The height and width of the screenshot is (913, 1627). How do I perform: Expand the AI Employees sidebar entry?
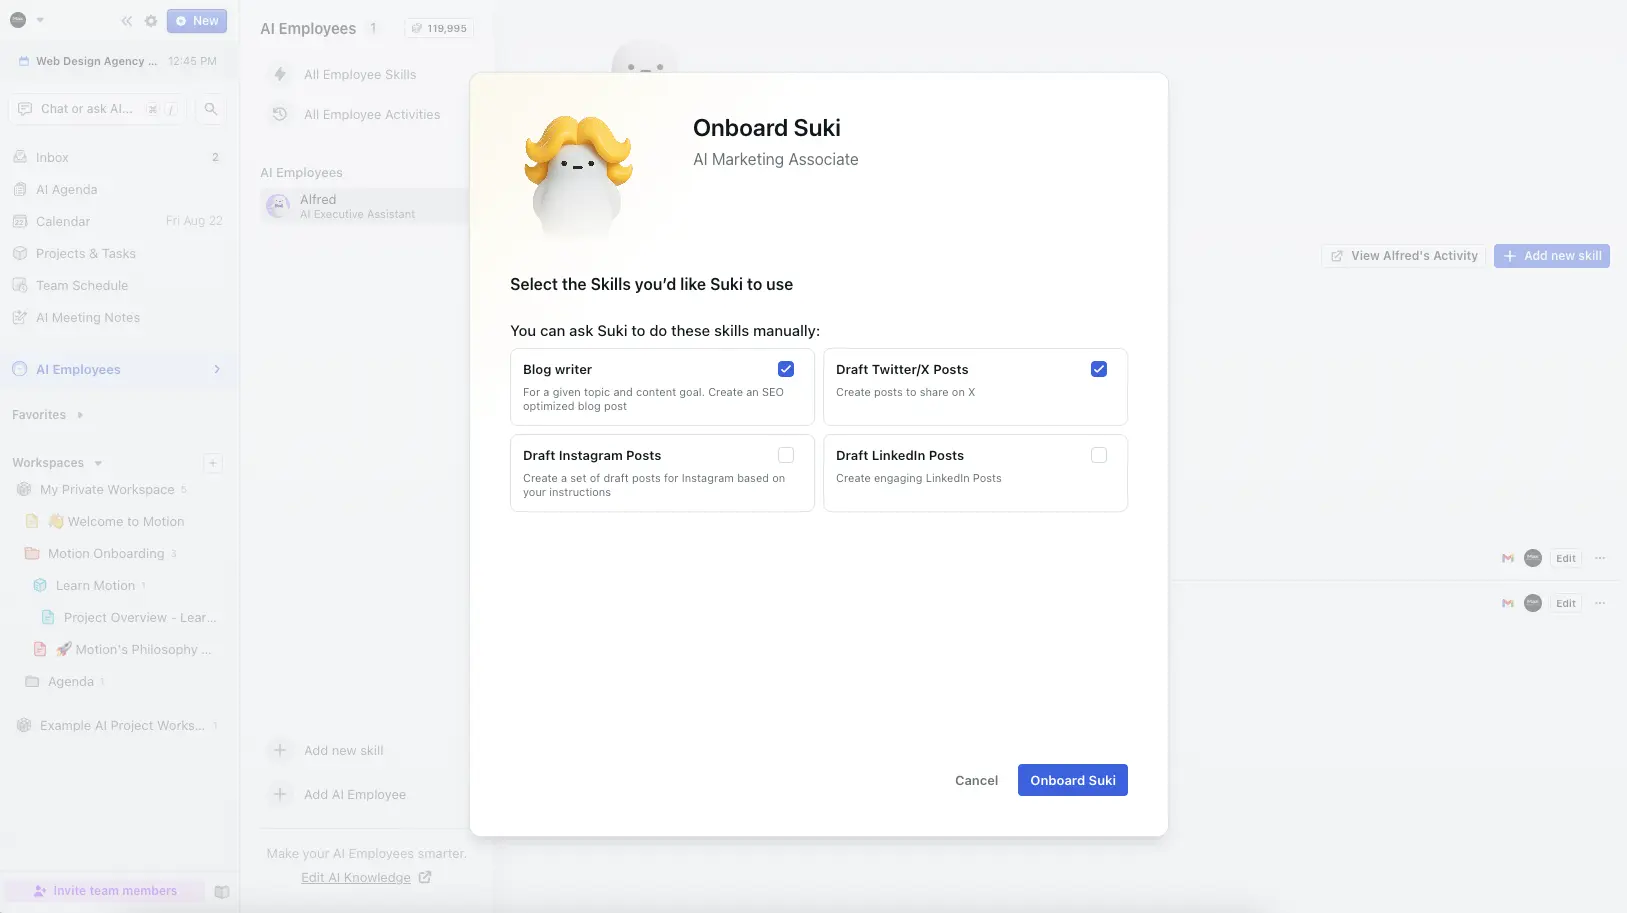(217, 369)
